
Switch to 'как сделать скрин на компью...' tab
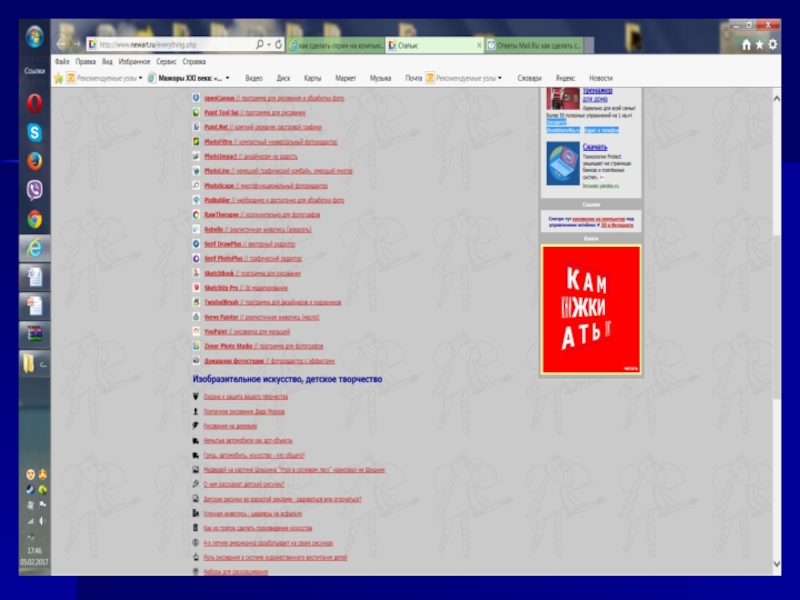pyautogui.click(x=336, y=45)
